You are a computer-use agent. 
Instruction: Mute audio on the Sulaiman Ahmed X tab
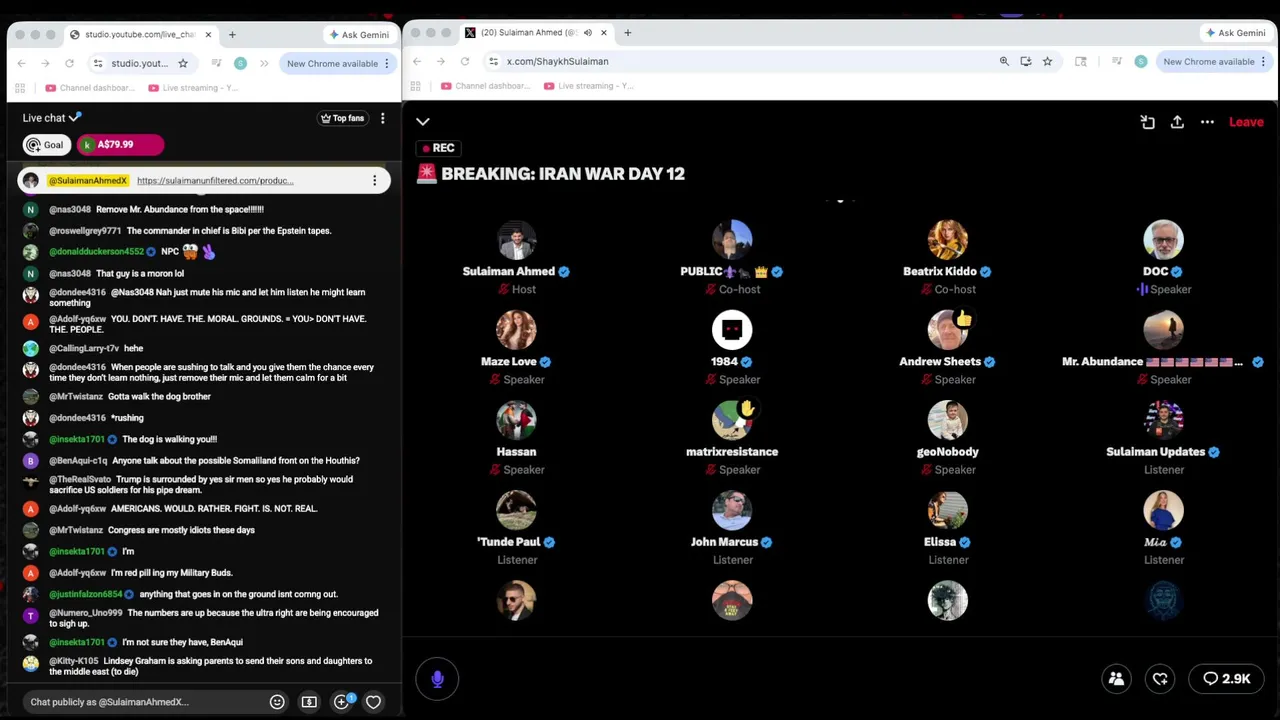[587, 33]
